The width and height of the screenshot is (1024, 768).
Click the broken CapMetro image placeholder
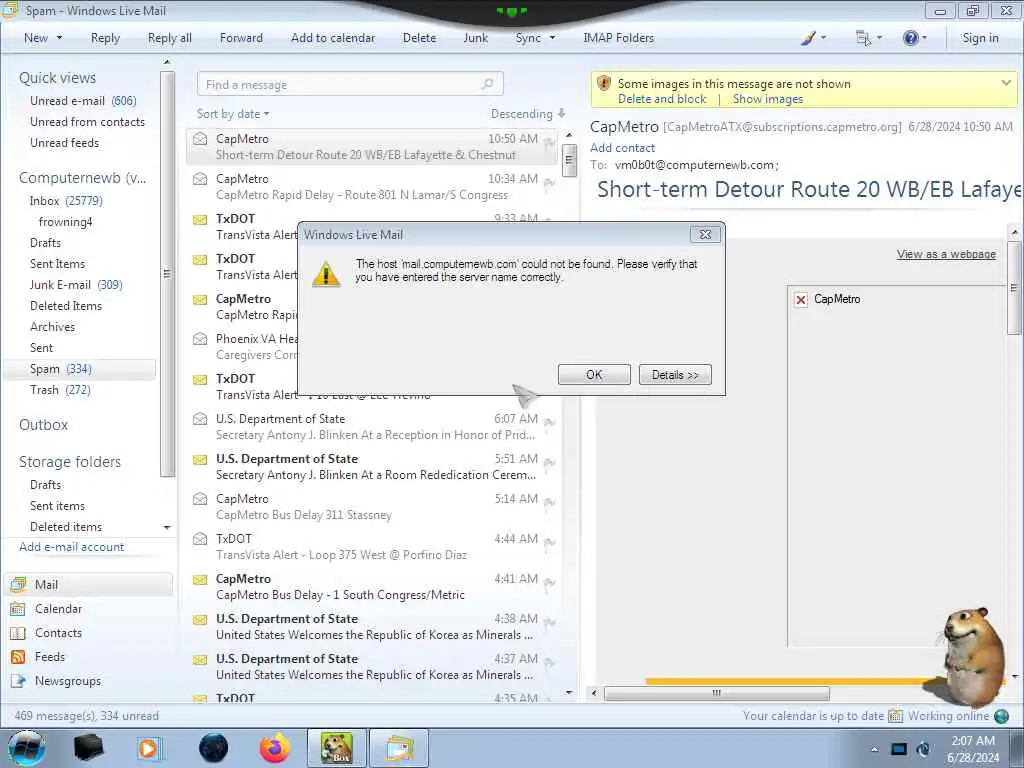point(801,299)
